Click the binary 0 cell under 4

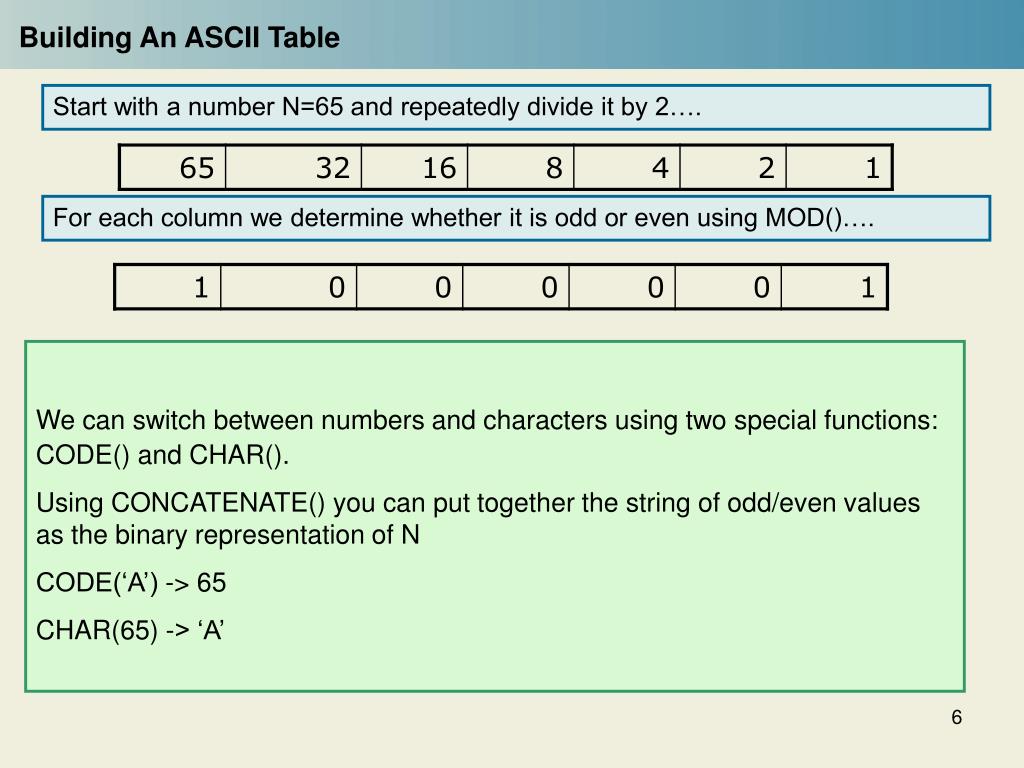coord(622,287)
